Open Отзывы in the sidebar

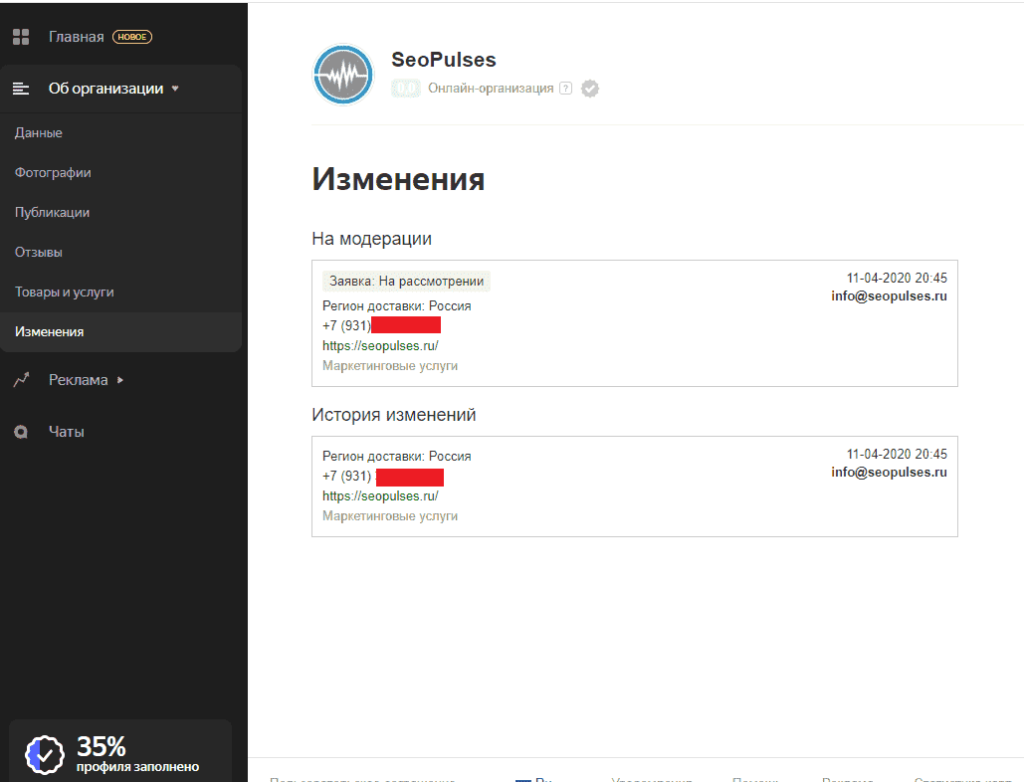pos(39,252)
